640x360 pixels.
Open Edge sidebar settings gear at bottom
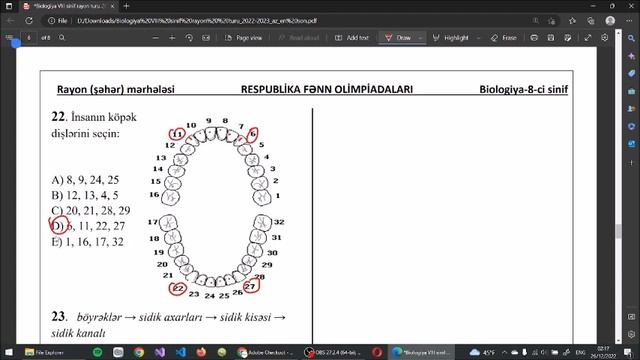coord(631,334)
